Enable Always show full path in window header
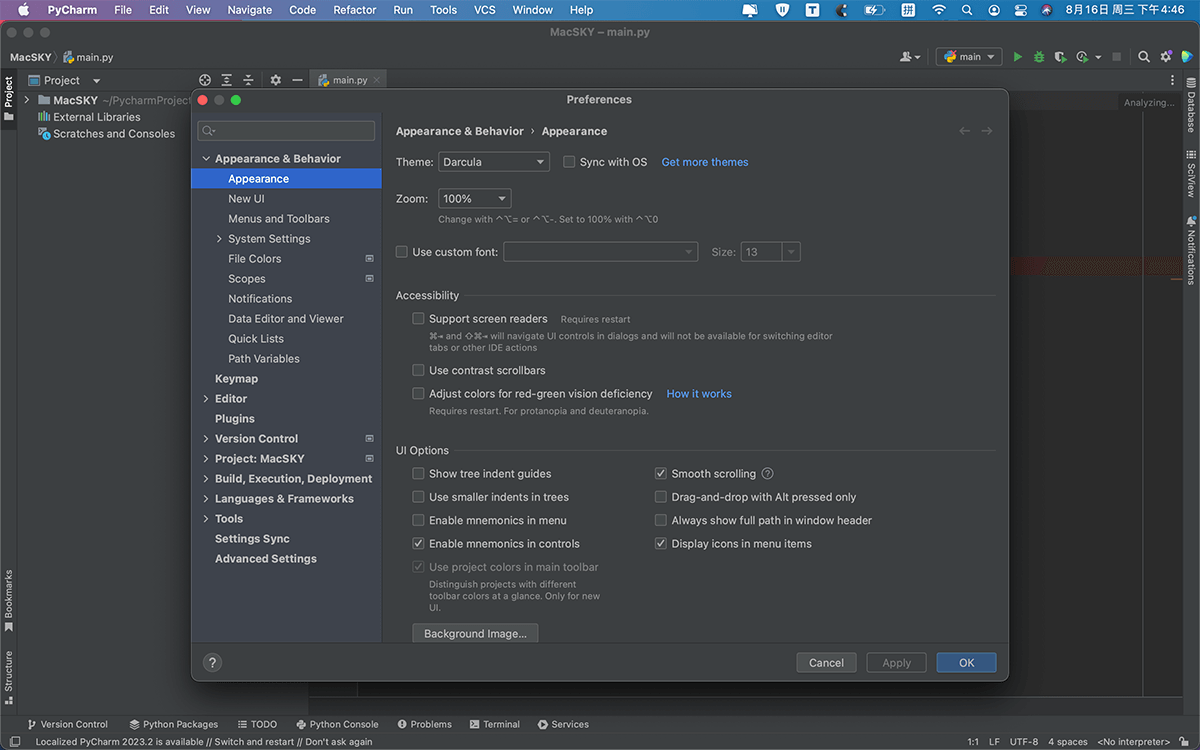Screen dimensions: 1200x750 tap(661, 521)
